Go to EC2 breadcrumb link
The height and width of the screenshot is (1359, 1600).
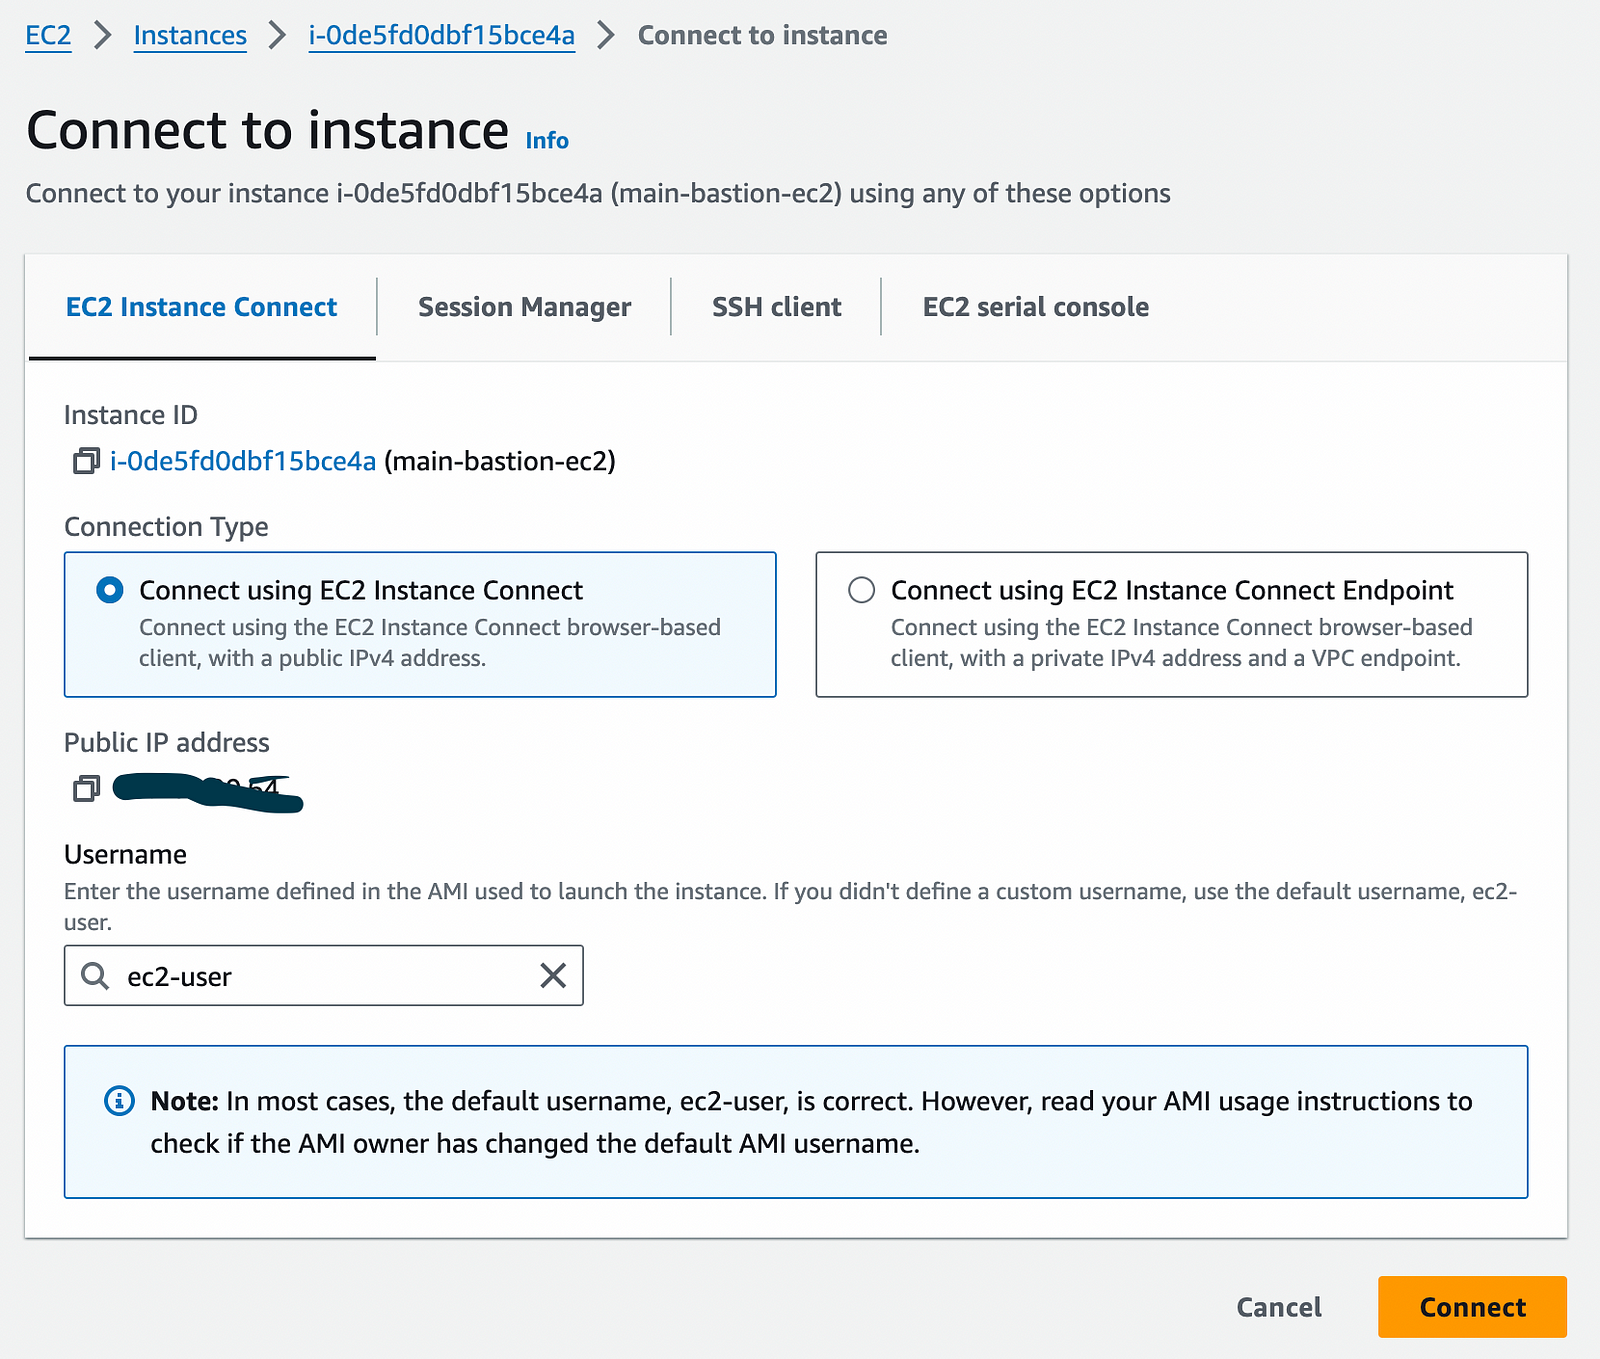pyautogui.click(x=48, y=35)
